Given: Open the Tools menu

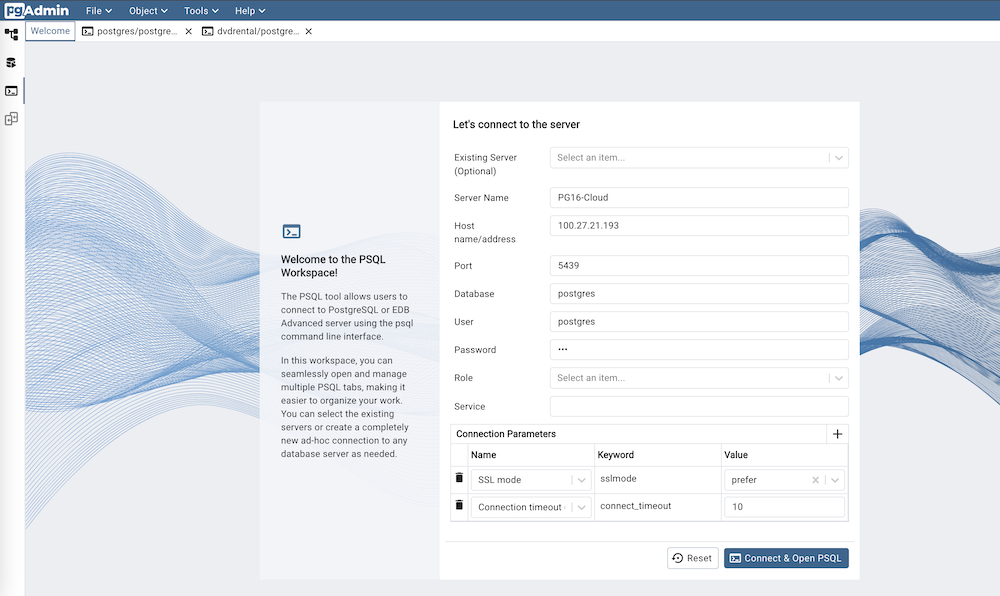Looking at the screenshot, I should [x=199, y=10].
